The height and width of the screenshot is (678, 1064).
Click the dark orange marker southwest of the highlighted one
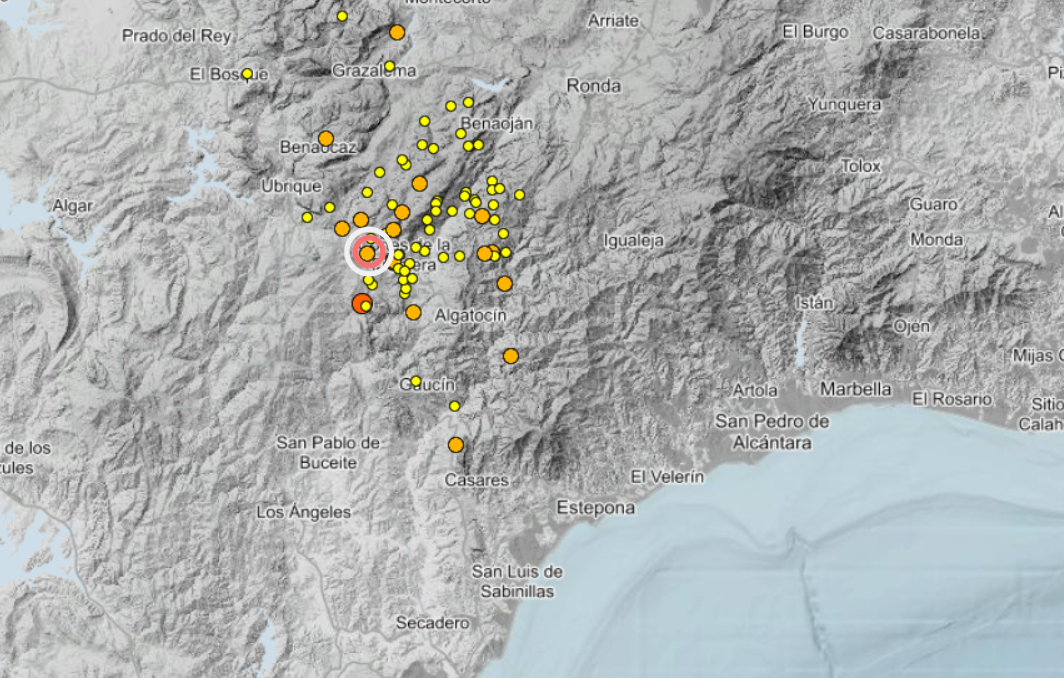pyautogui.click(x=361, y=303)
